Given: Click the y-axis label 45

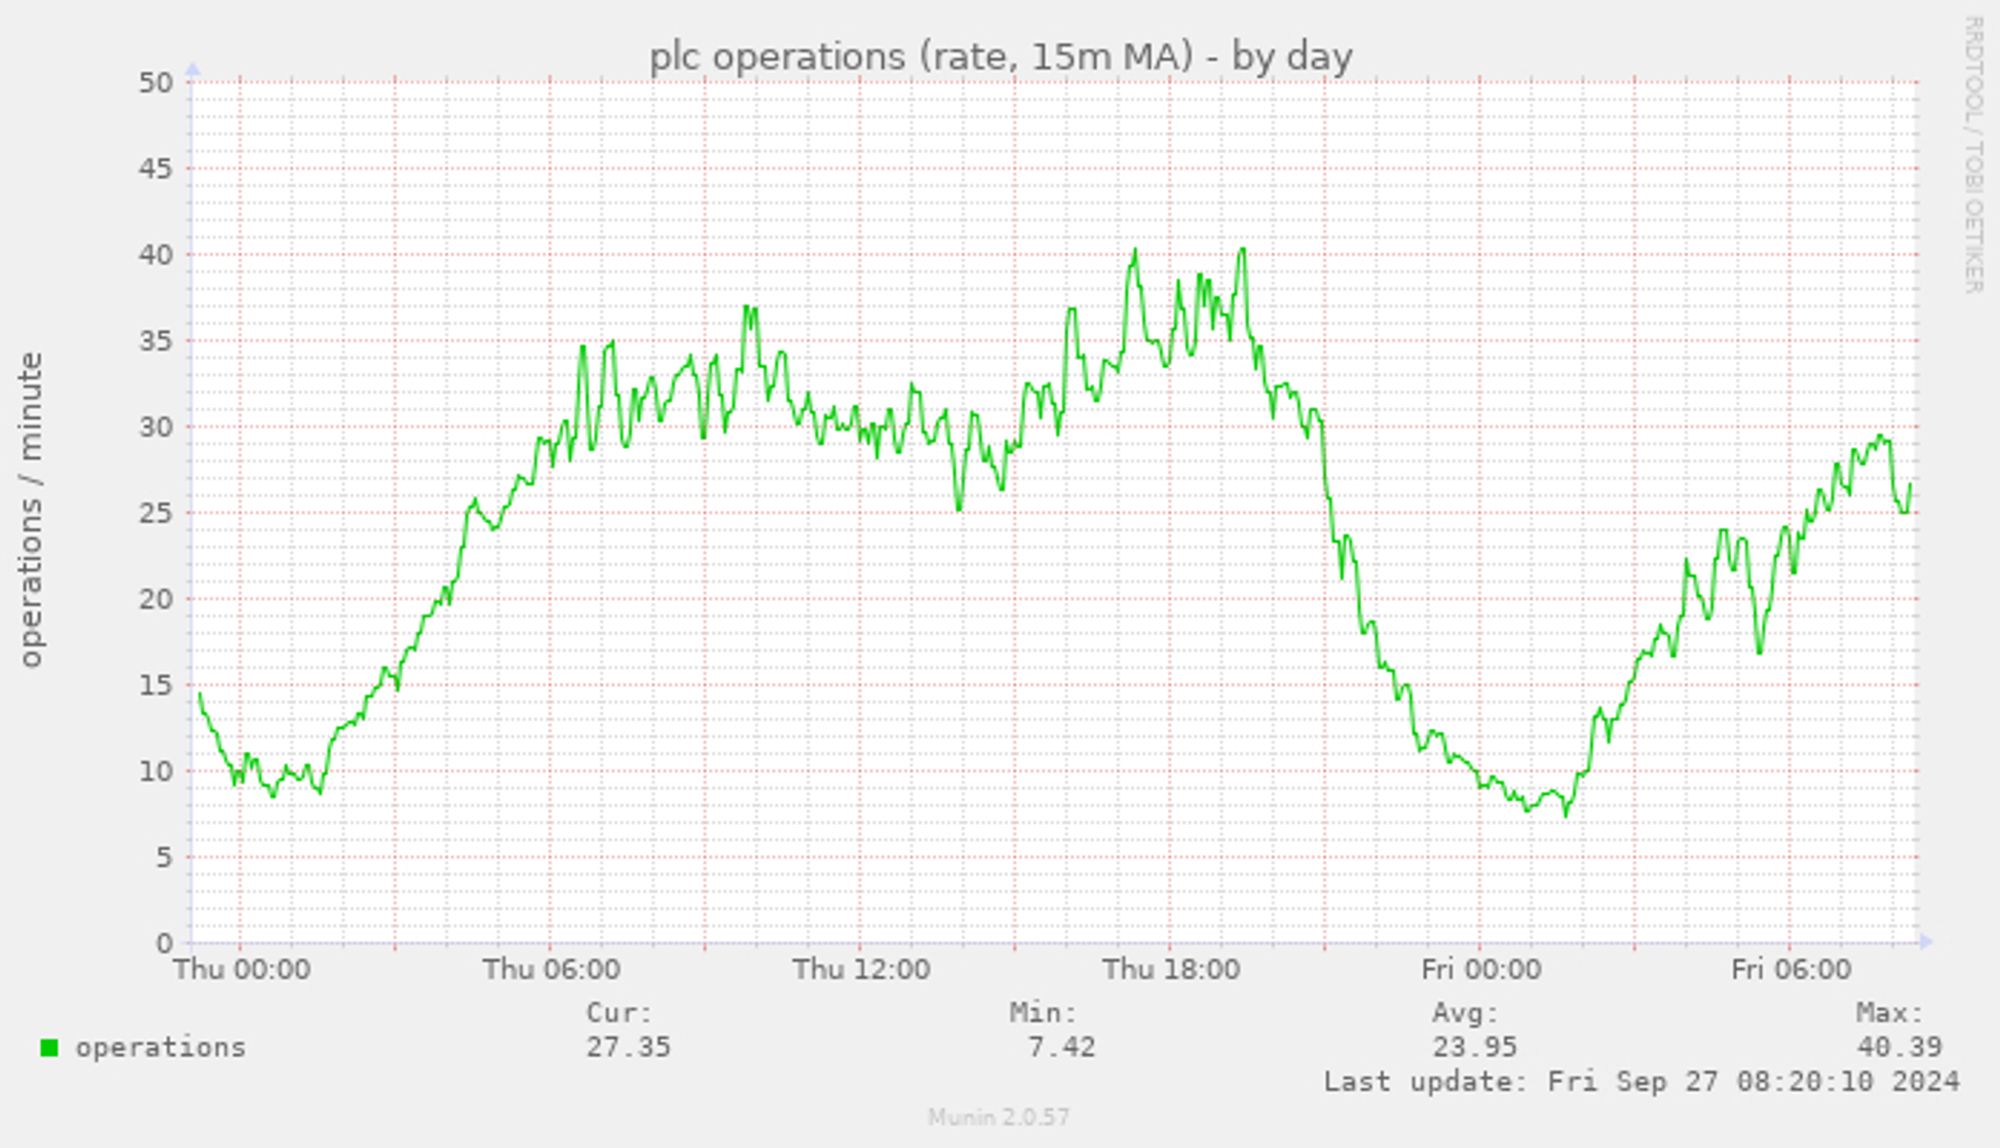Looking at the screenshot, I should (x=156, y=168).
